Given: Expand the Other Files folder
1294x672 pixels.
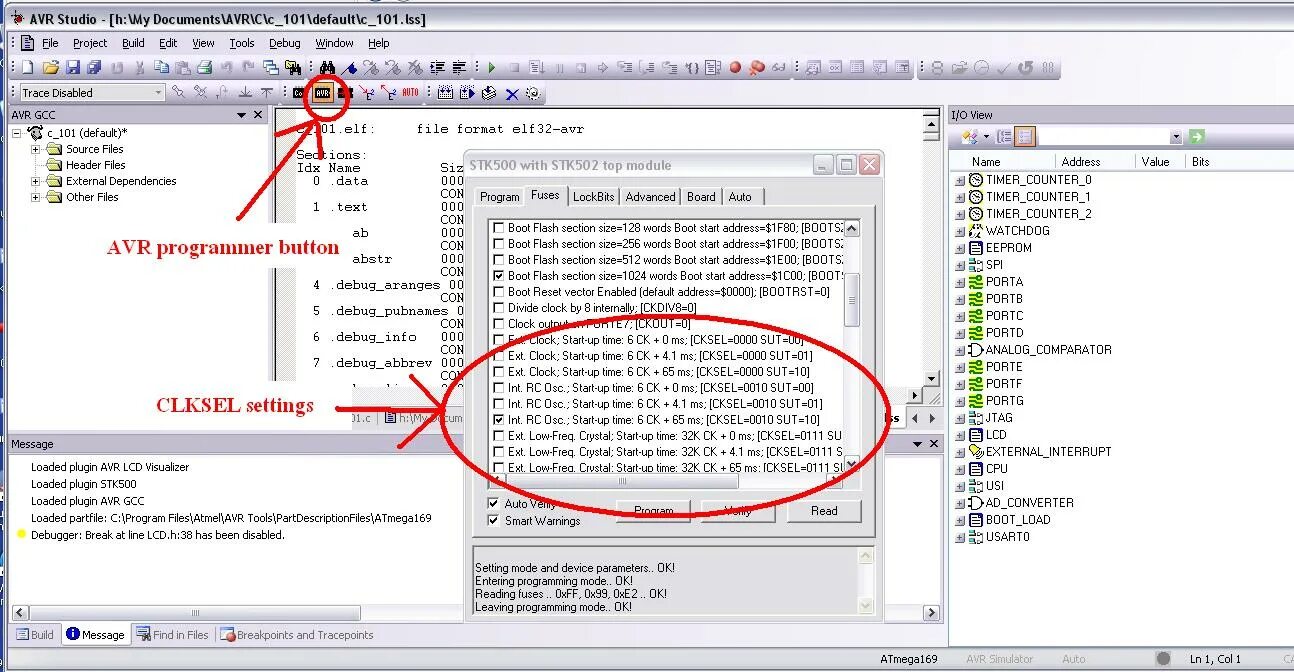Looking at the screenshot, I should 36,197.
